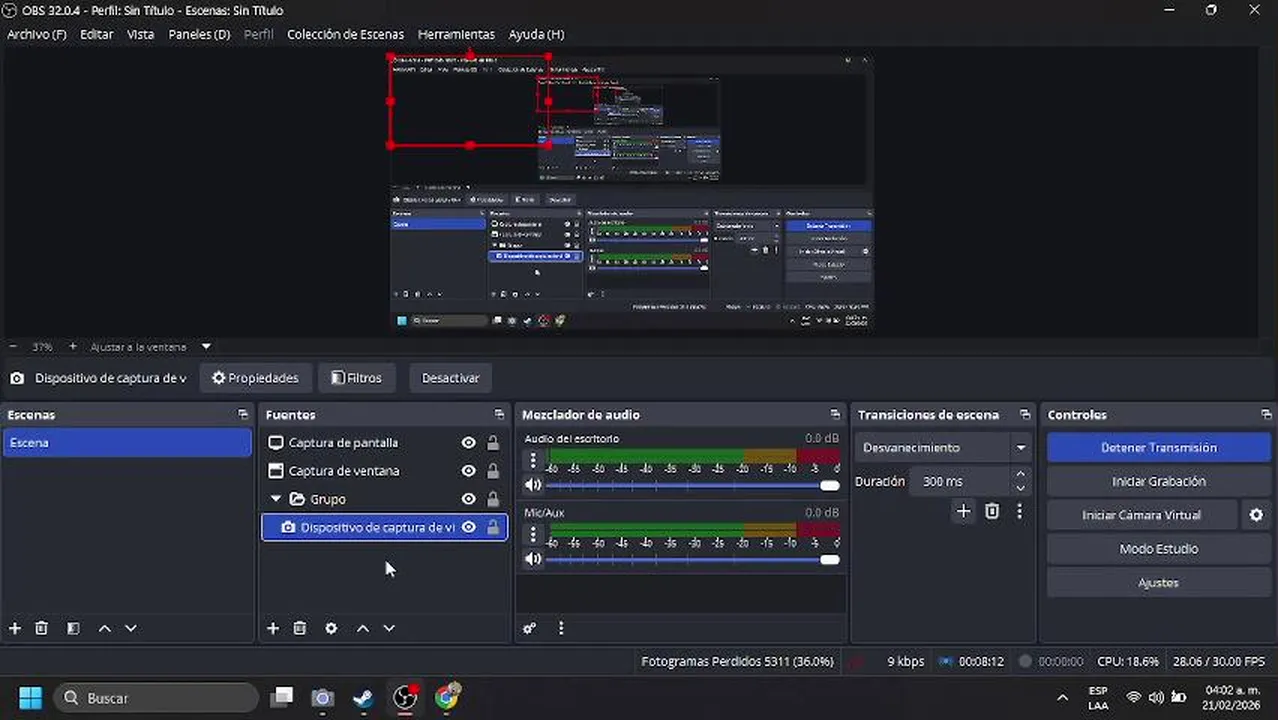Screen dimensions: 1278x720
Task: Move scene down arrow in Escenas panel
Action: tap(130, 628)
